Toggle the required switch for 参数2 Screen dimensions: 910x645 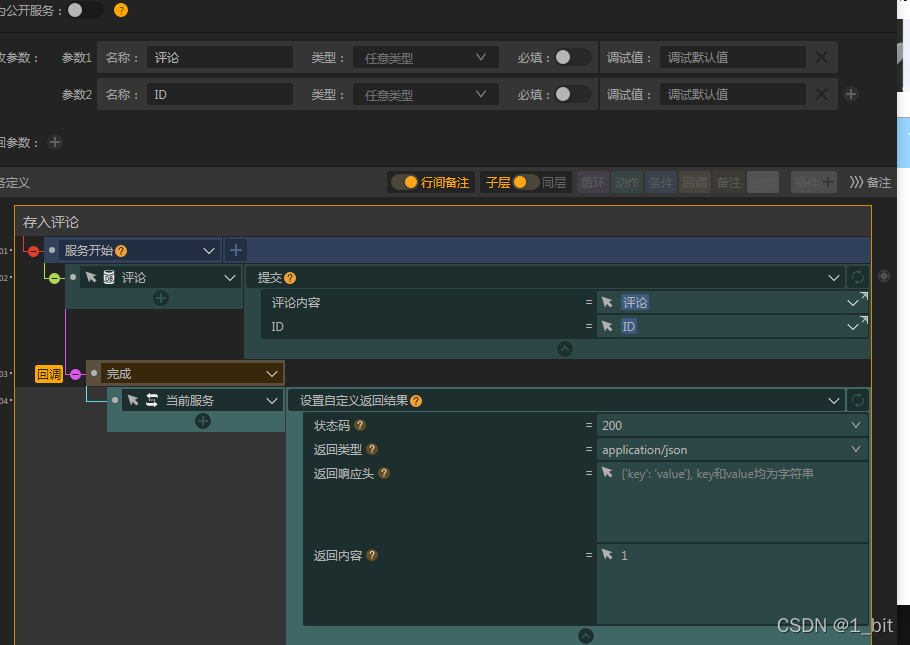click(572, 94)
